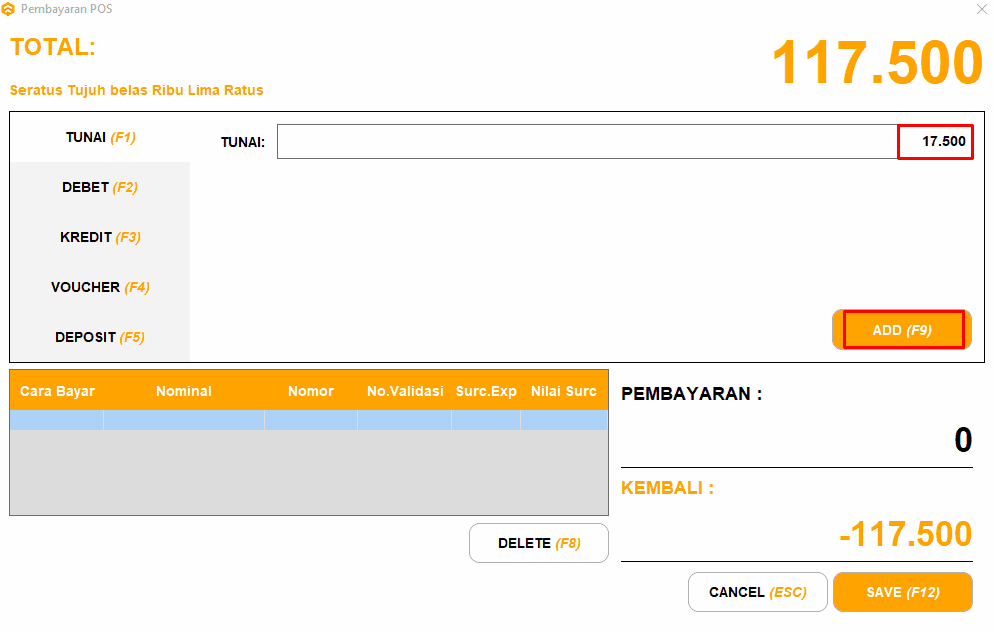Open the KREDIT (F3) payment tab
This screenshot has height=632, width=994.
click(x=100, y=237)
